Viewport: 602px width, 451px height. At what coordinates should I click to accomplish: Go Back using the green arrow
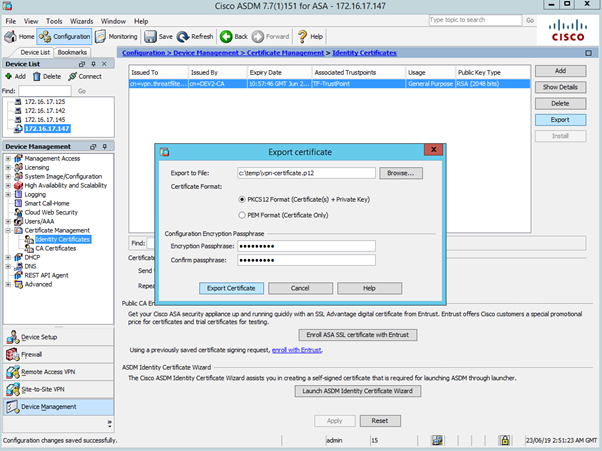pyautogui.click(x=235, y=36)
